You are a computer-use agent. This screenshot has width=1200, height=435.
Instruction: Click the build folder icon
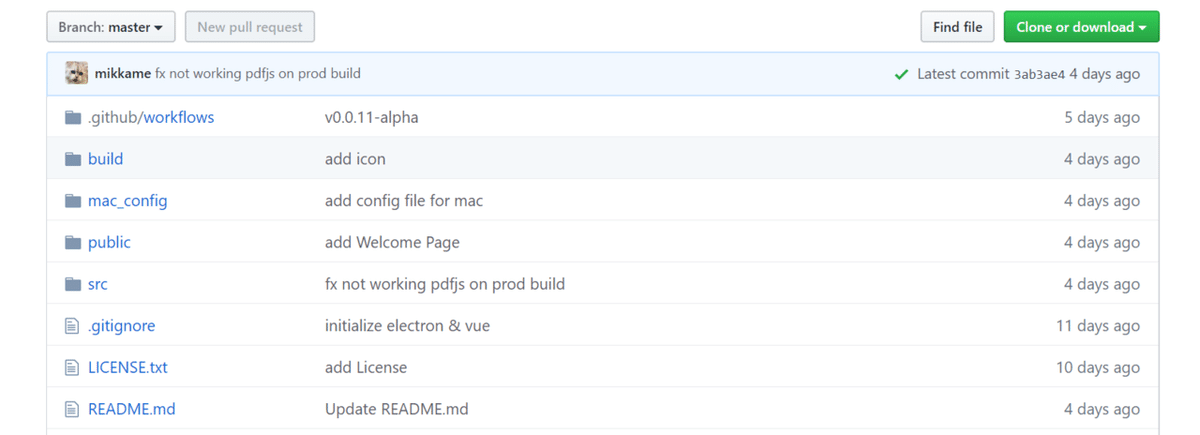pyautogui.click(x=72, y=159)
